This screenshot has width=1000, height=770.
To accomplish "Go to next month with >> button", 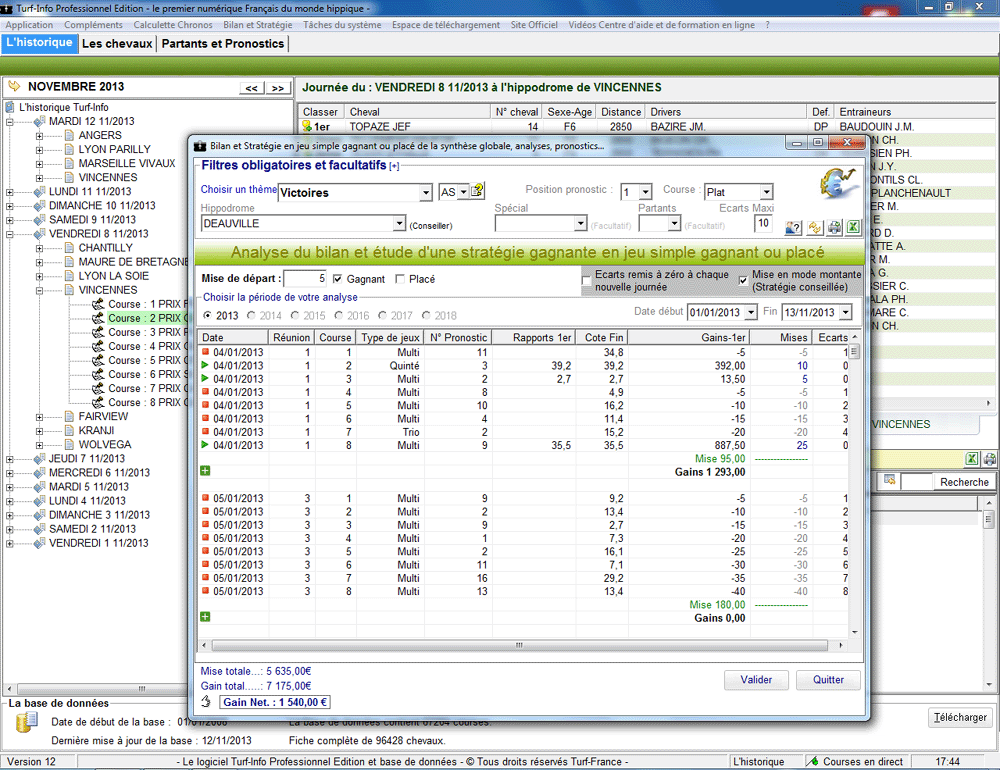I will [278, 88].
